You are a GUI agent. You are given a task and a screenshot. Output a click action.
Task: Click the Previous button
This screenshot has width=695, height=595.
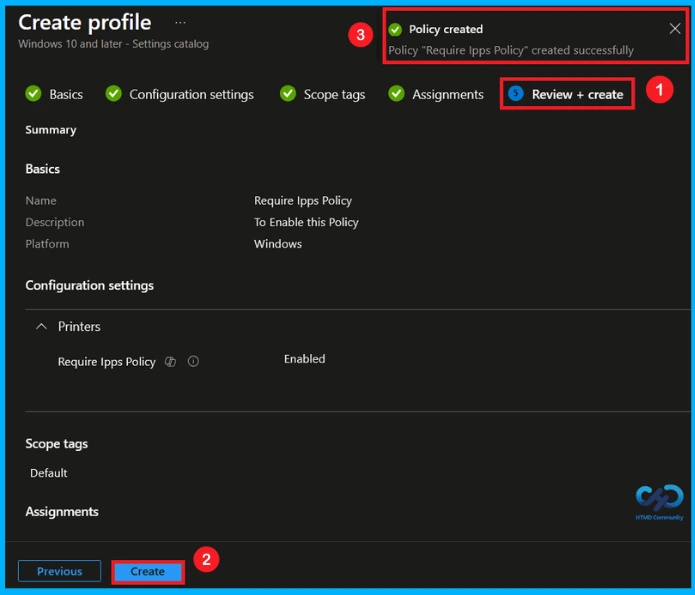tap(59, 571)
